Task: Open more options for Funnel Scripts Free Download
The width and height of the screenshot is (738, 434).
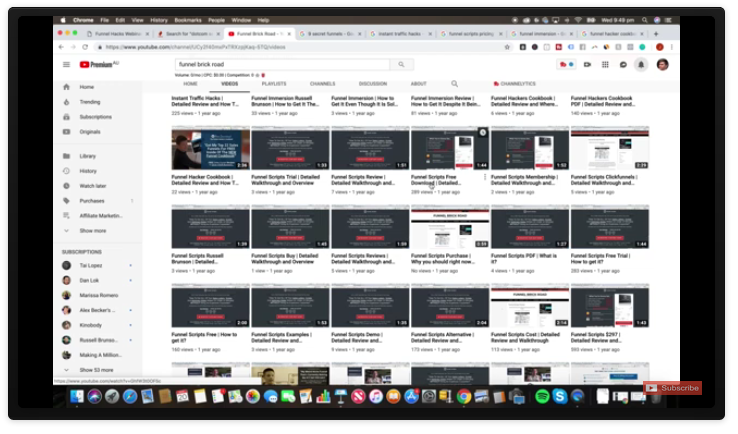Action: (485, 177)
